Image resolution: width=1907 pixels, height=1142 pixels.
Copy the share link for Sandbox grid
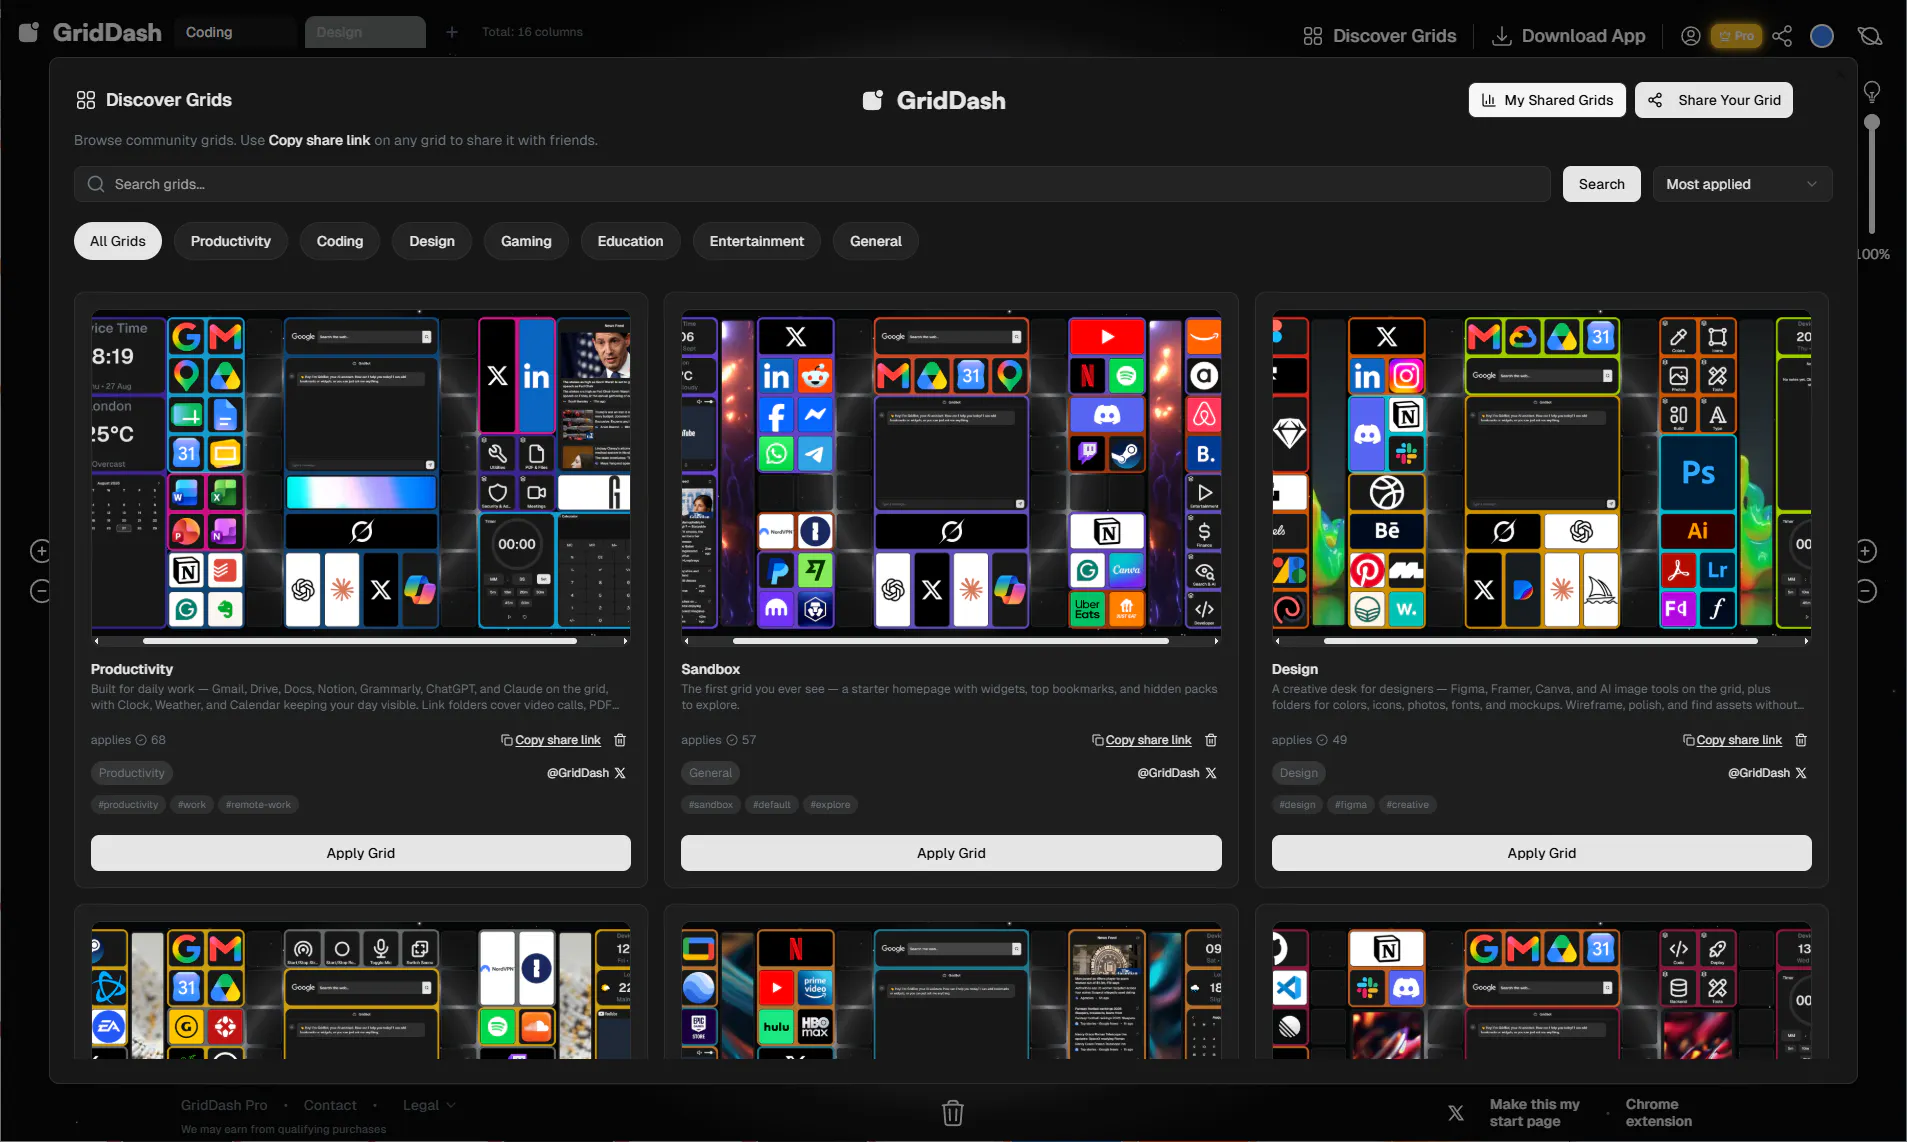(1142, 740)
